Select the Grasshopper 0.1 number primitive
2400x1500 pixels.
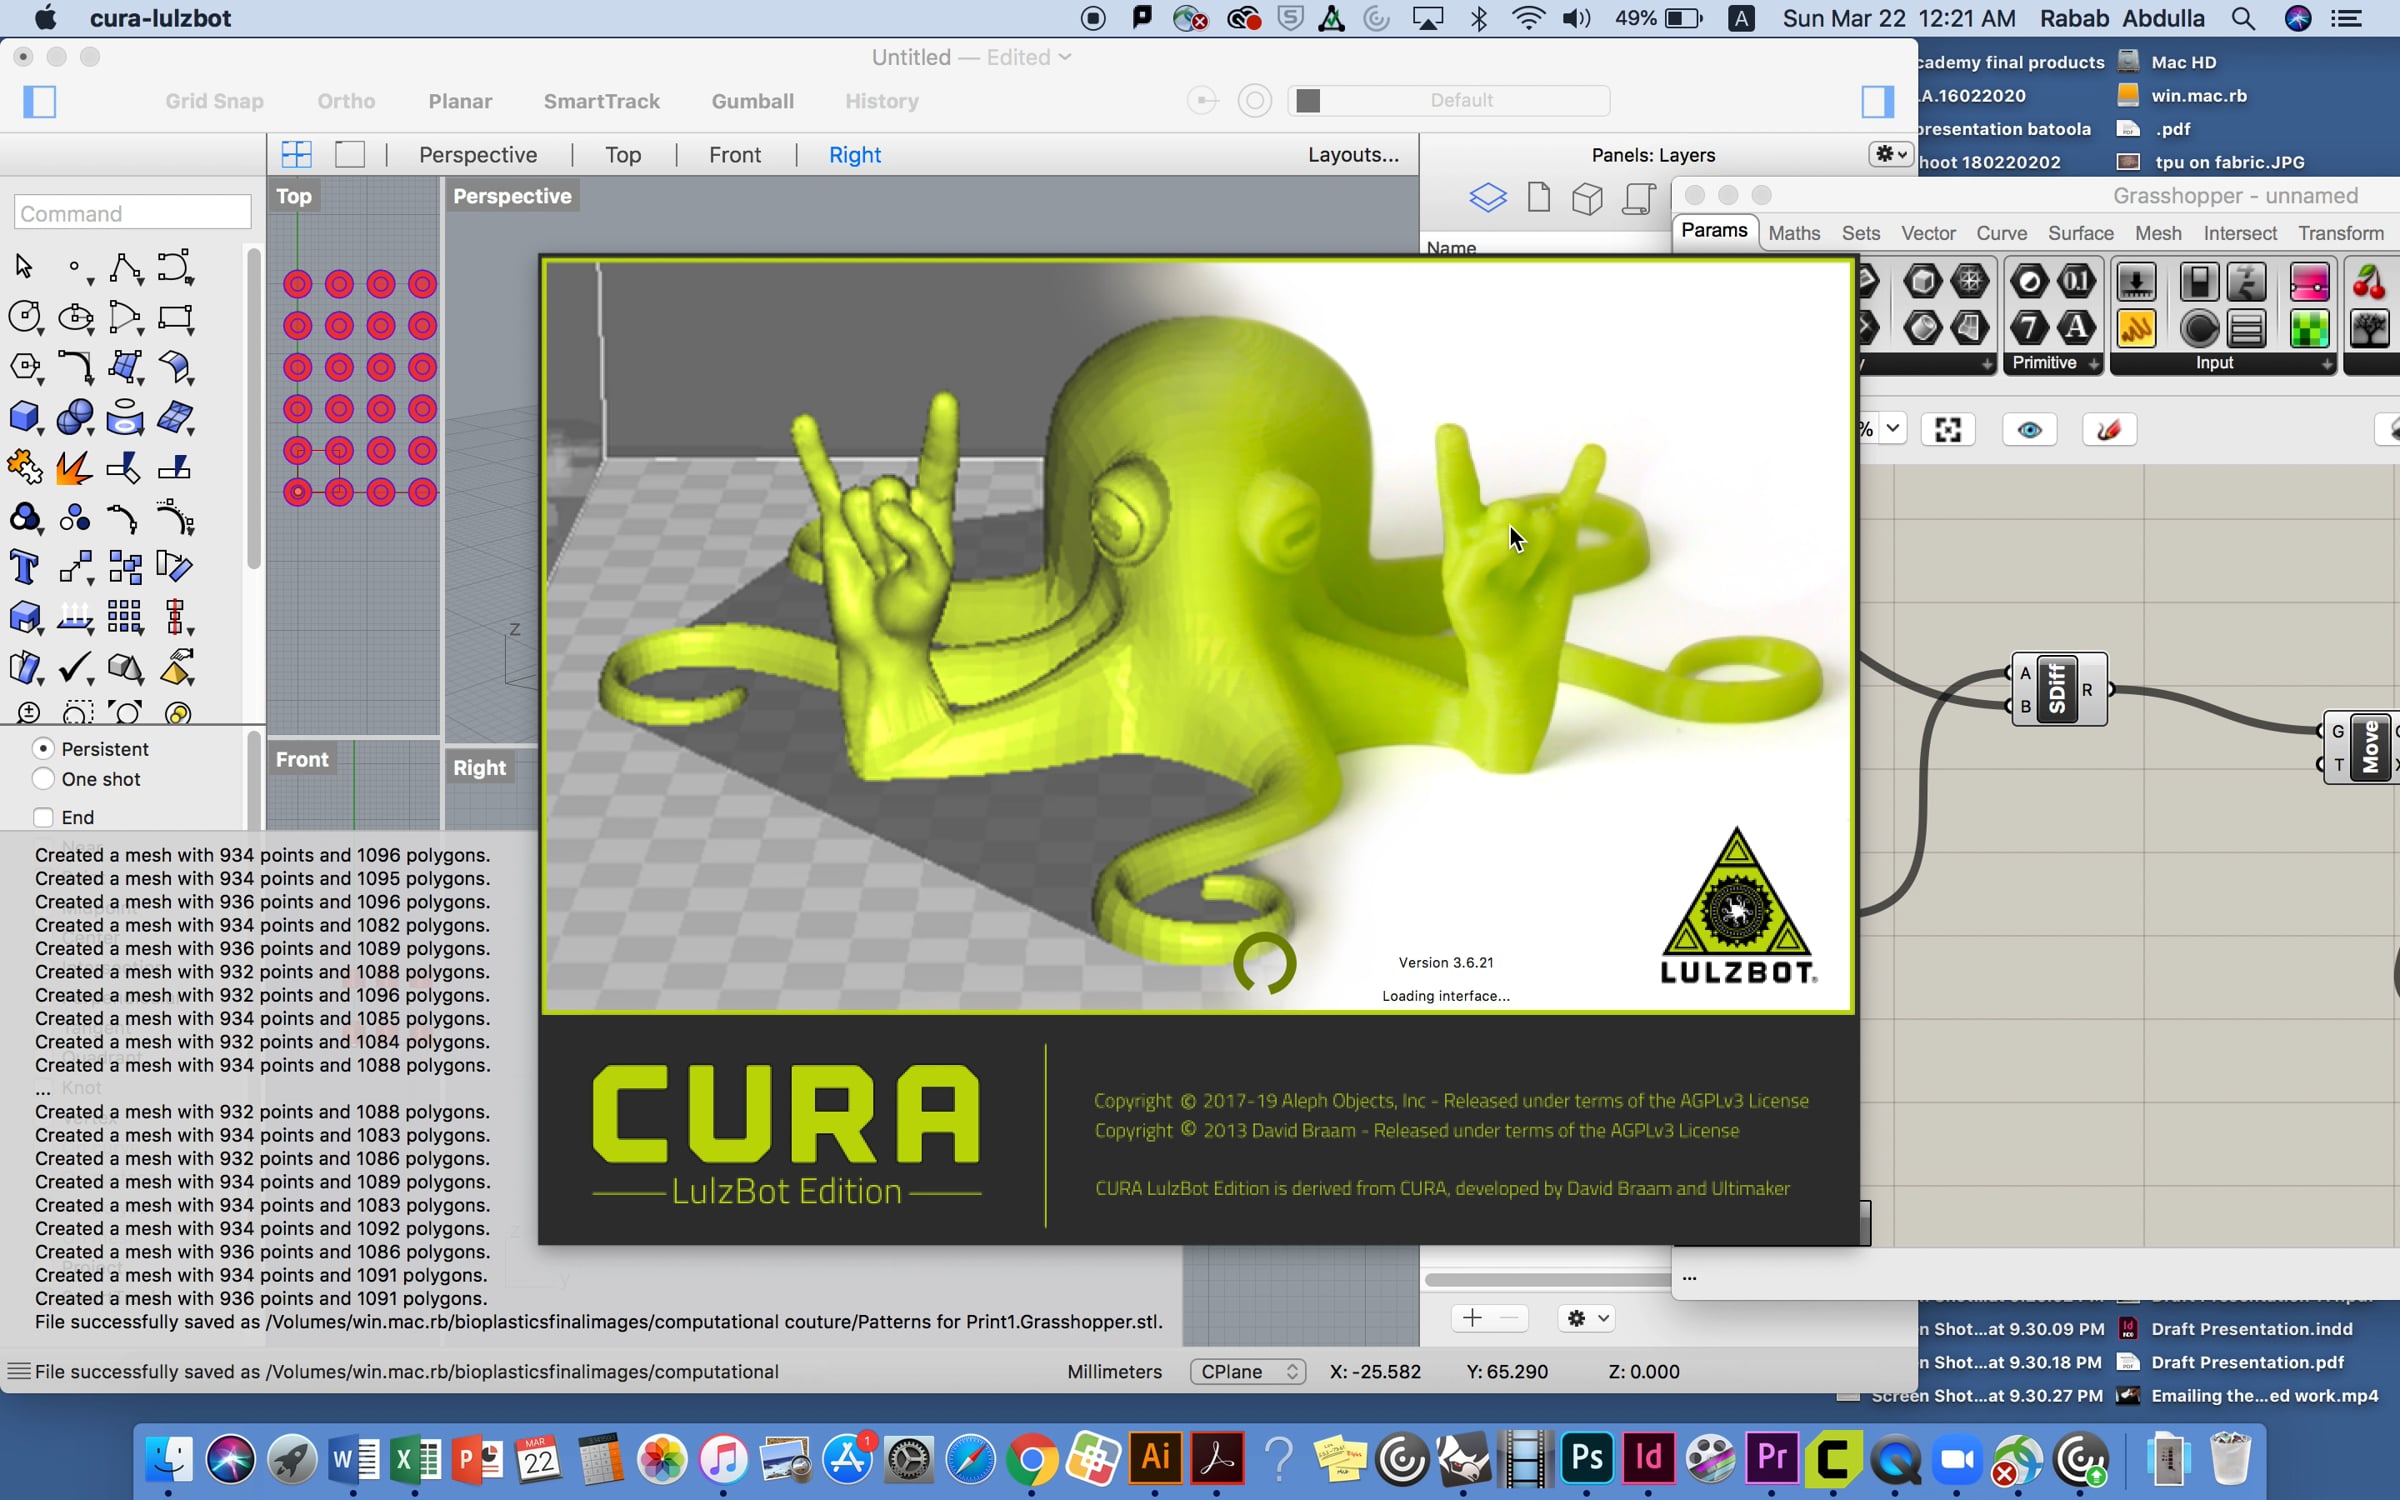point(2077,281)
